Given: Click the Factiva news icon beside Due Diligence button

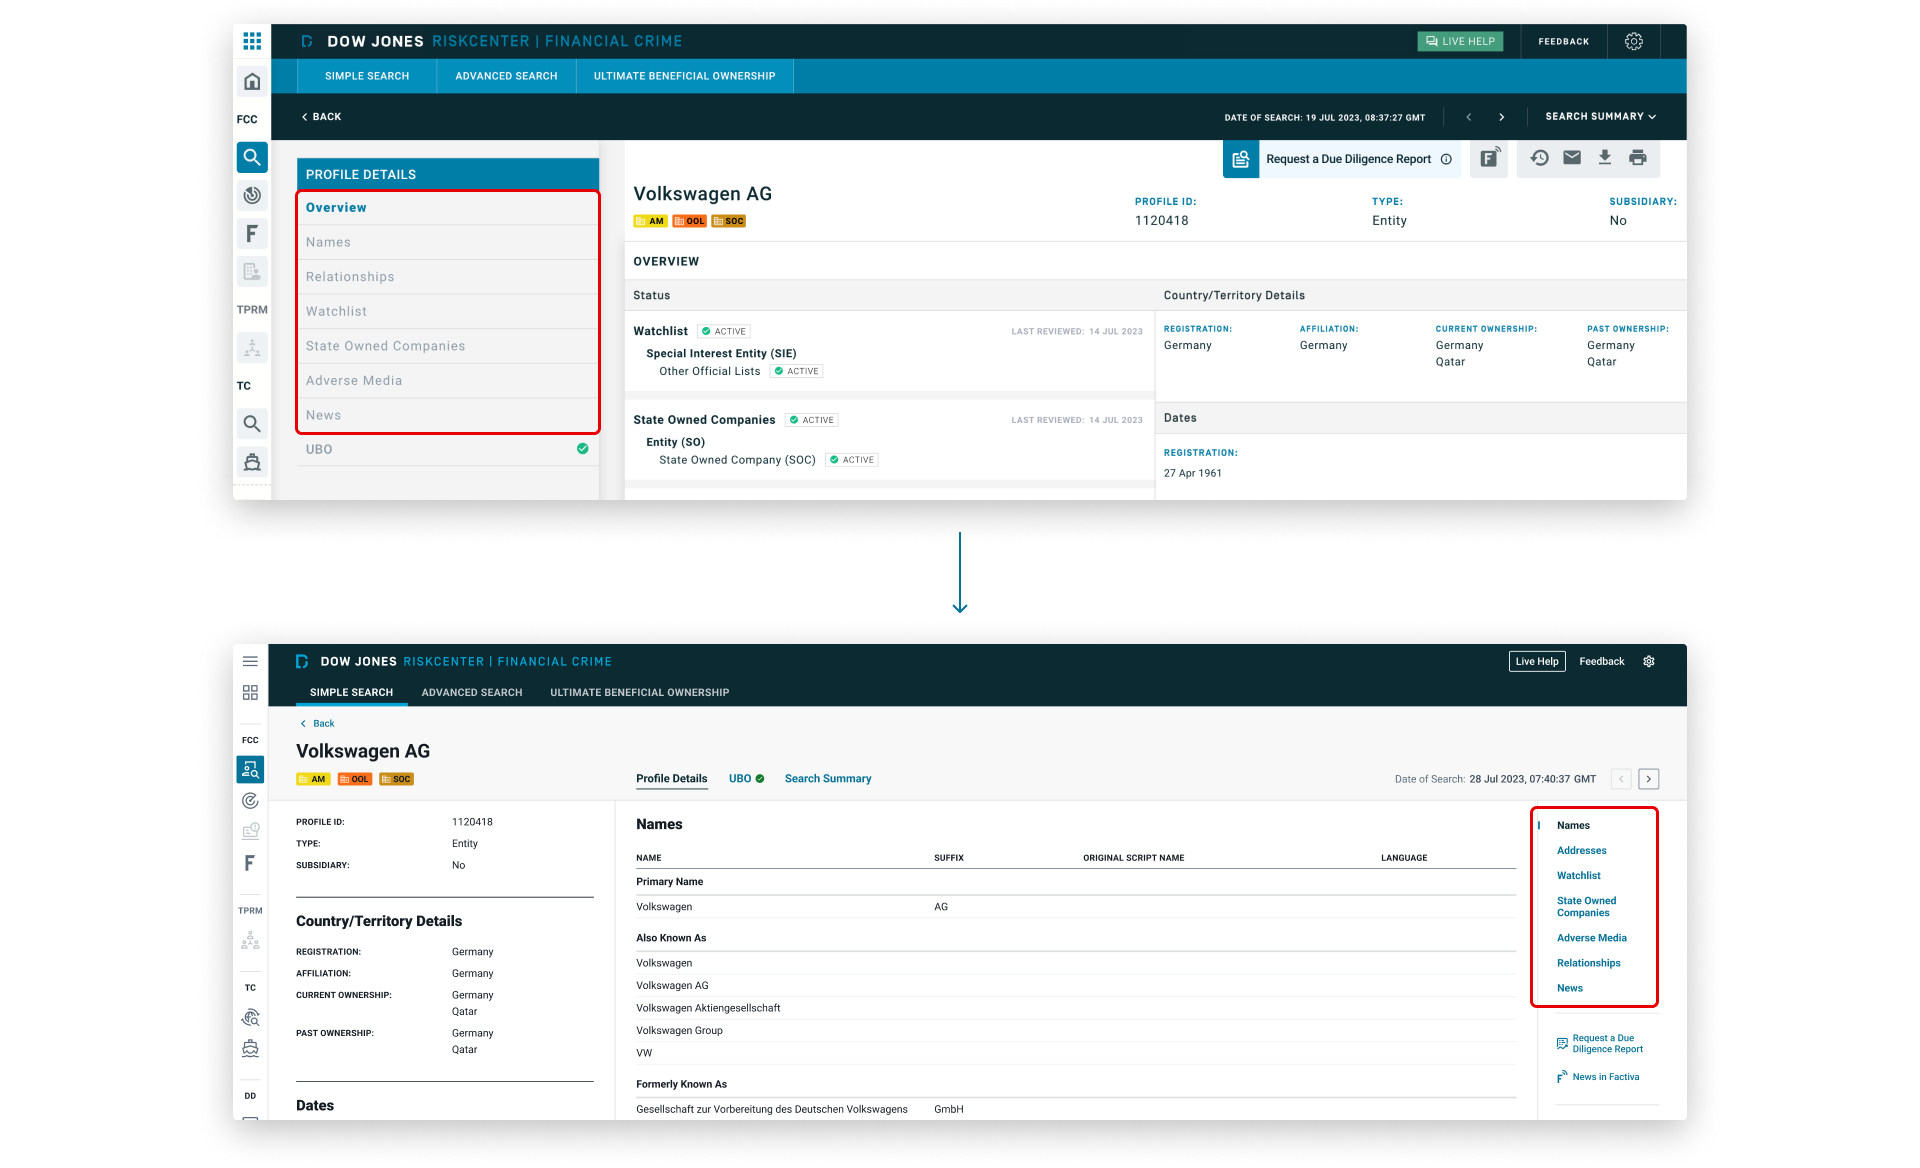Looking at the screenshot, I should [x=1490, y=158].
